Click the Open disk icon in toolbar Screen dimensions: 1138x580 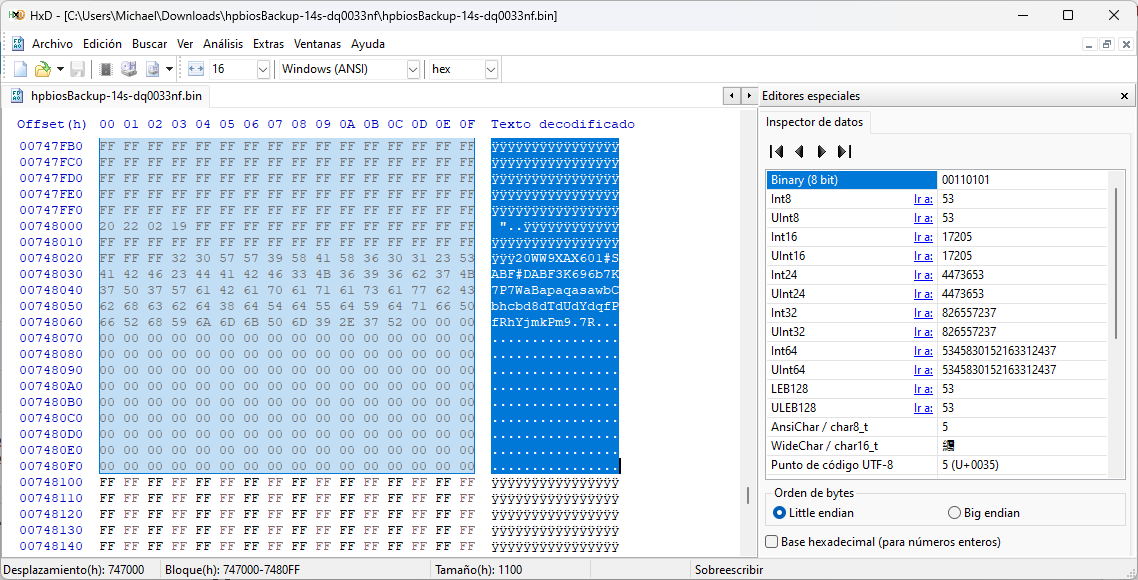[x=128, y=69]
